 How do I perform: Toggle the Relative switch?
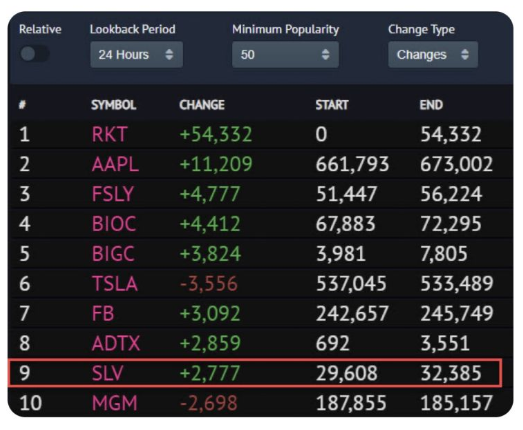pos(34,54)
